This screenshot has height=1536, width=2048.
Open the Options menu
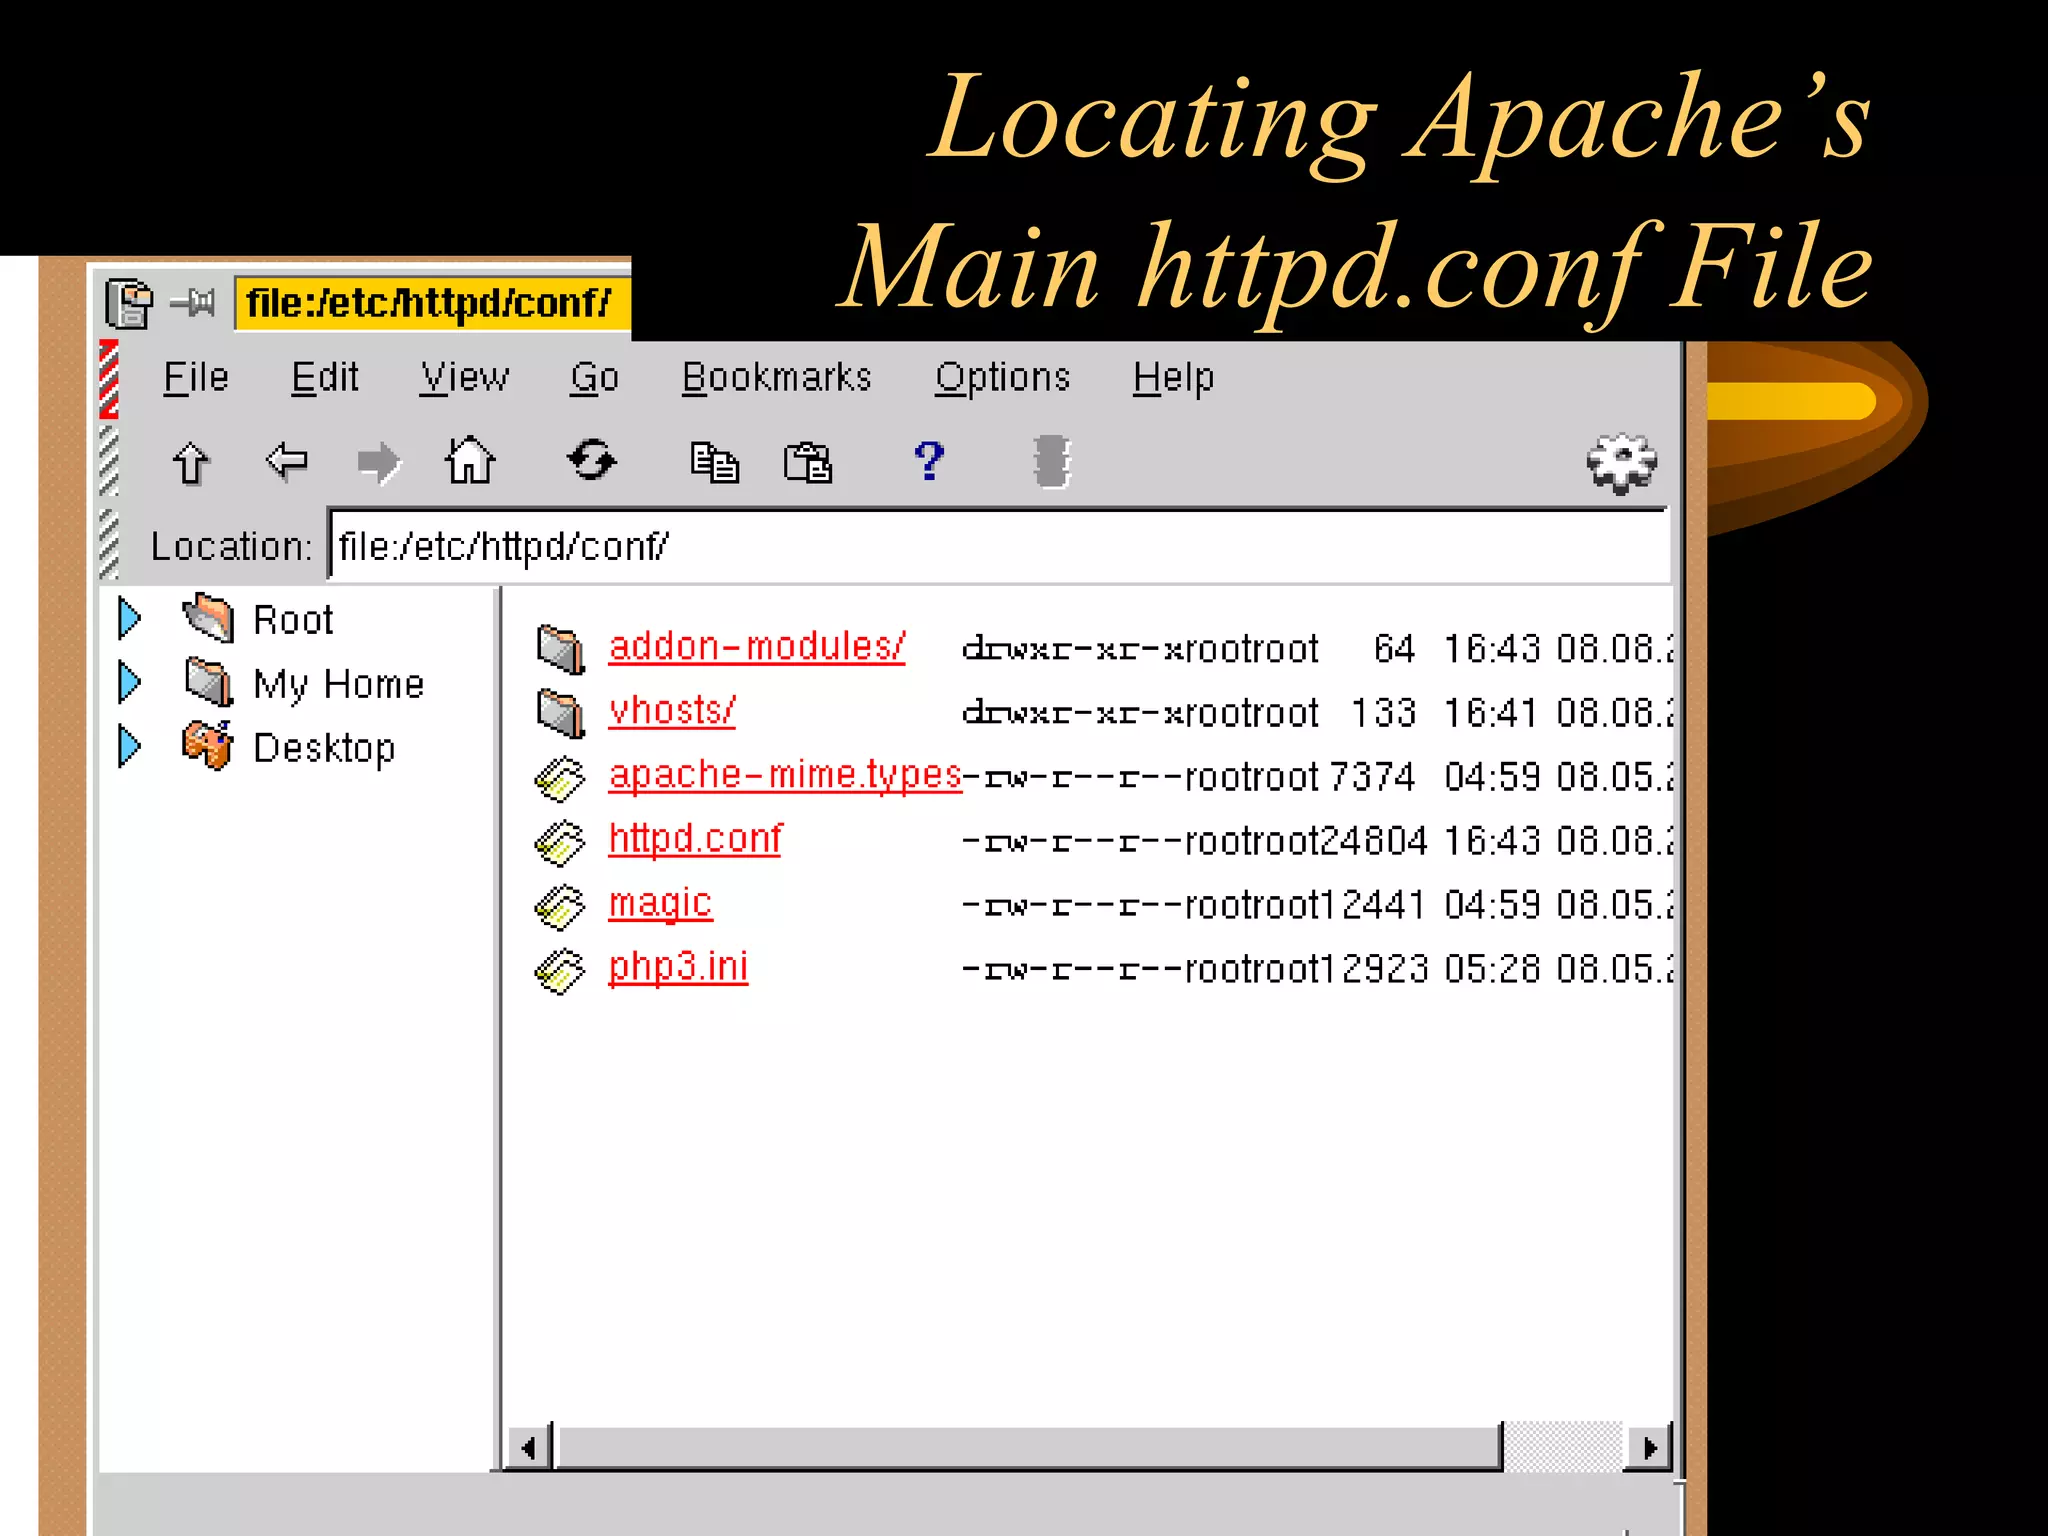1003,378
